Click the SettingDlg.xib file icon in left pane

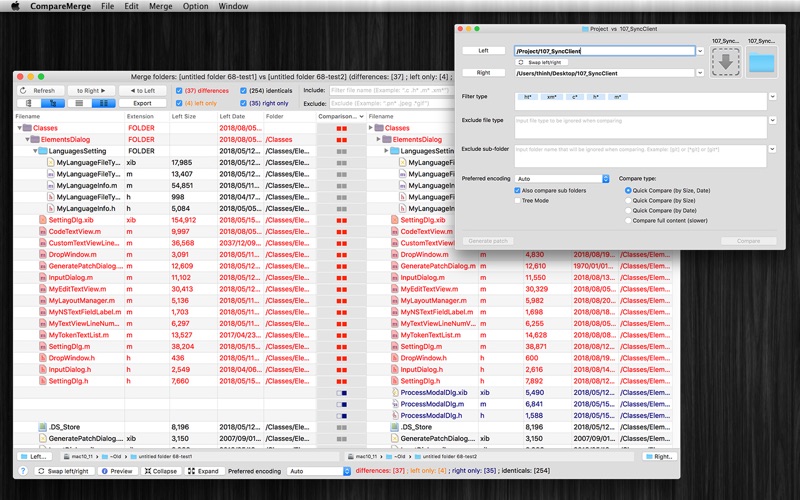43,220
